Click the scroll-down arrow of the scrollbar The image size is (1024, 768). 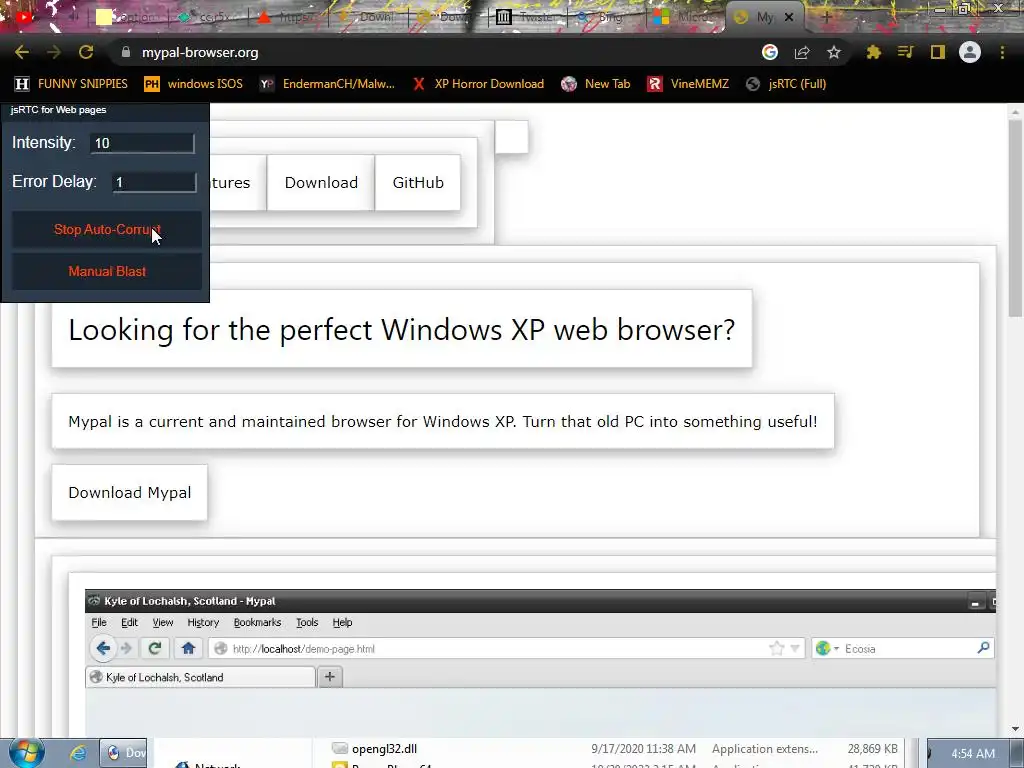pos(1015,729)
